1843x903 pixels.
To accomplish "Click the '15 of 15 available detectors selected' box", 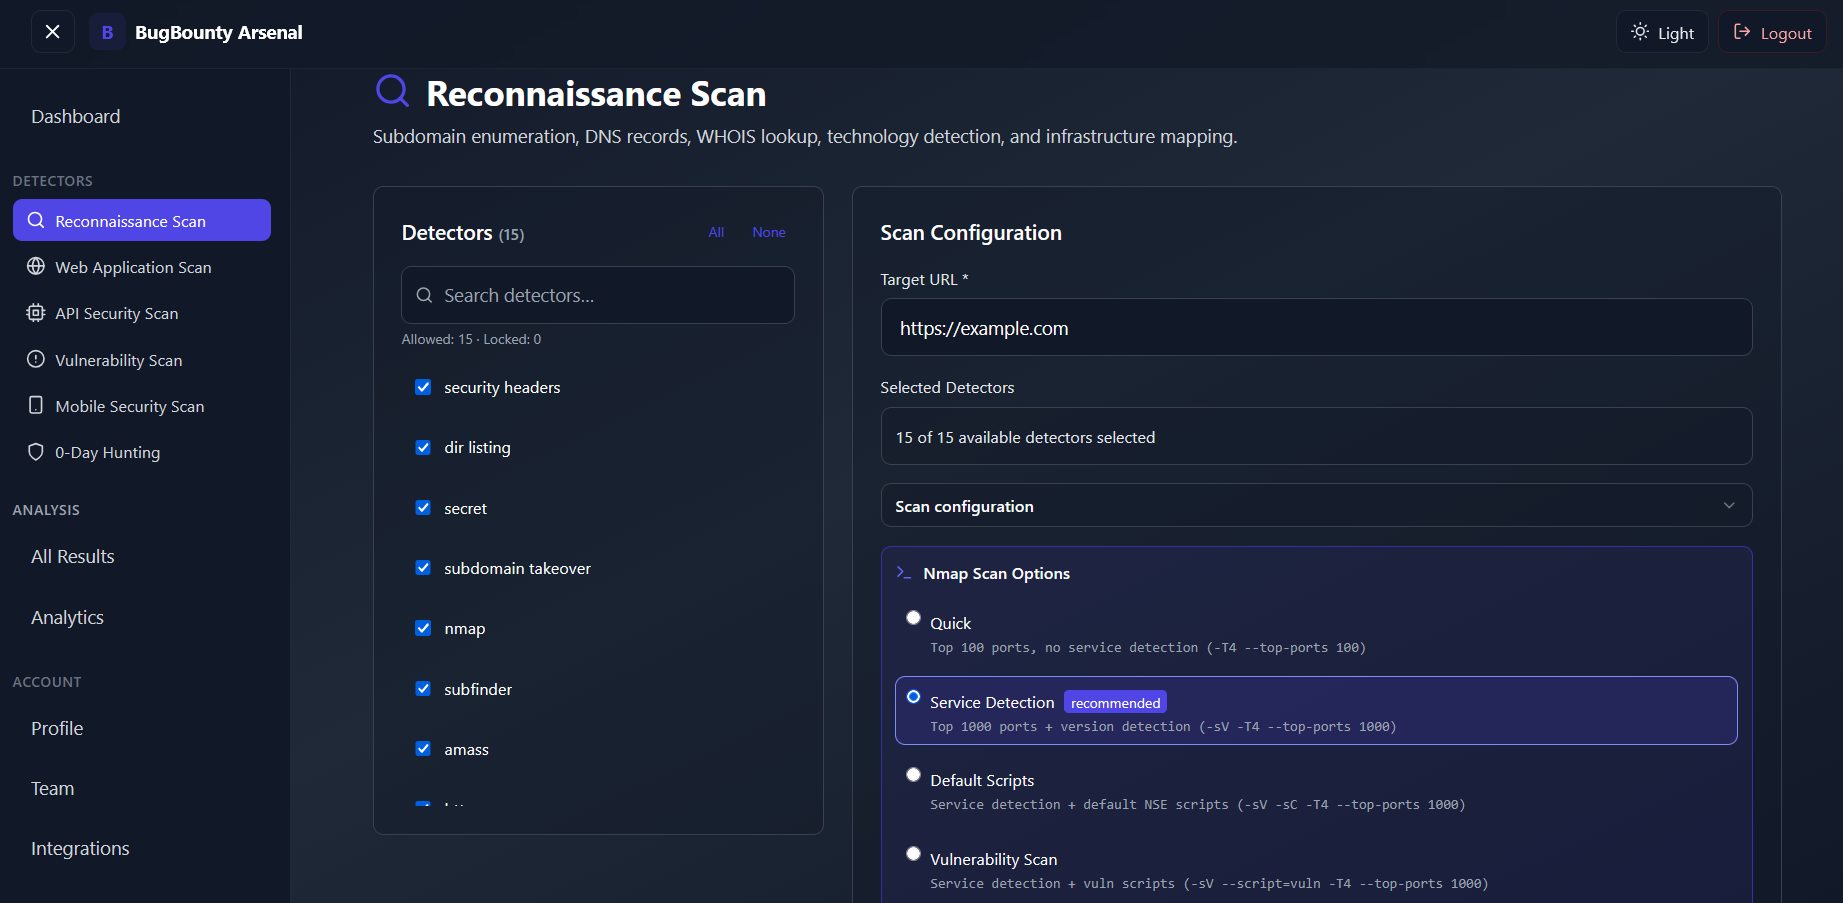I will [1316, 436].
